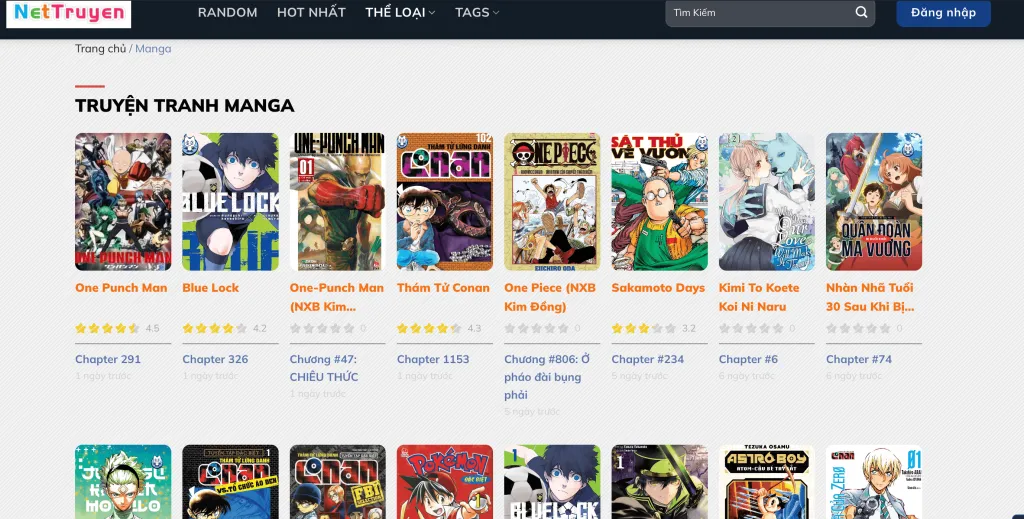Viewport: 1024px width, 519px height.
Task: Open the NetTruyen logo home link
Action: point(69,13)
